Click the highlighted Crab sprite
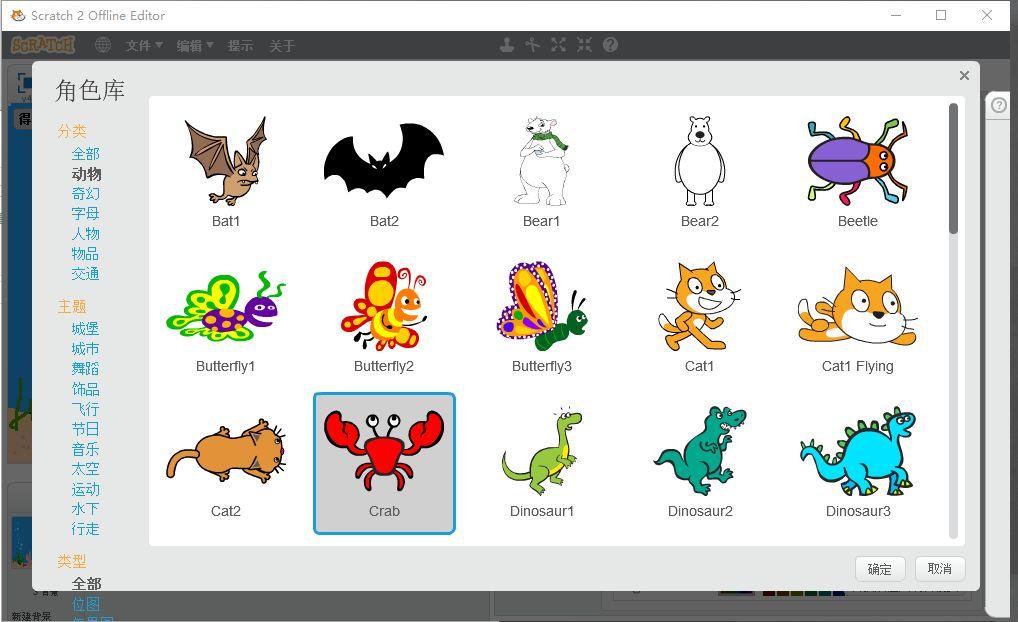 click(384, 464)
